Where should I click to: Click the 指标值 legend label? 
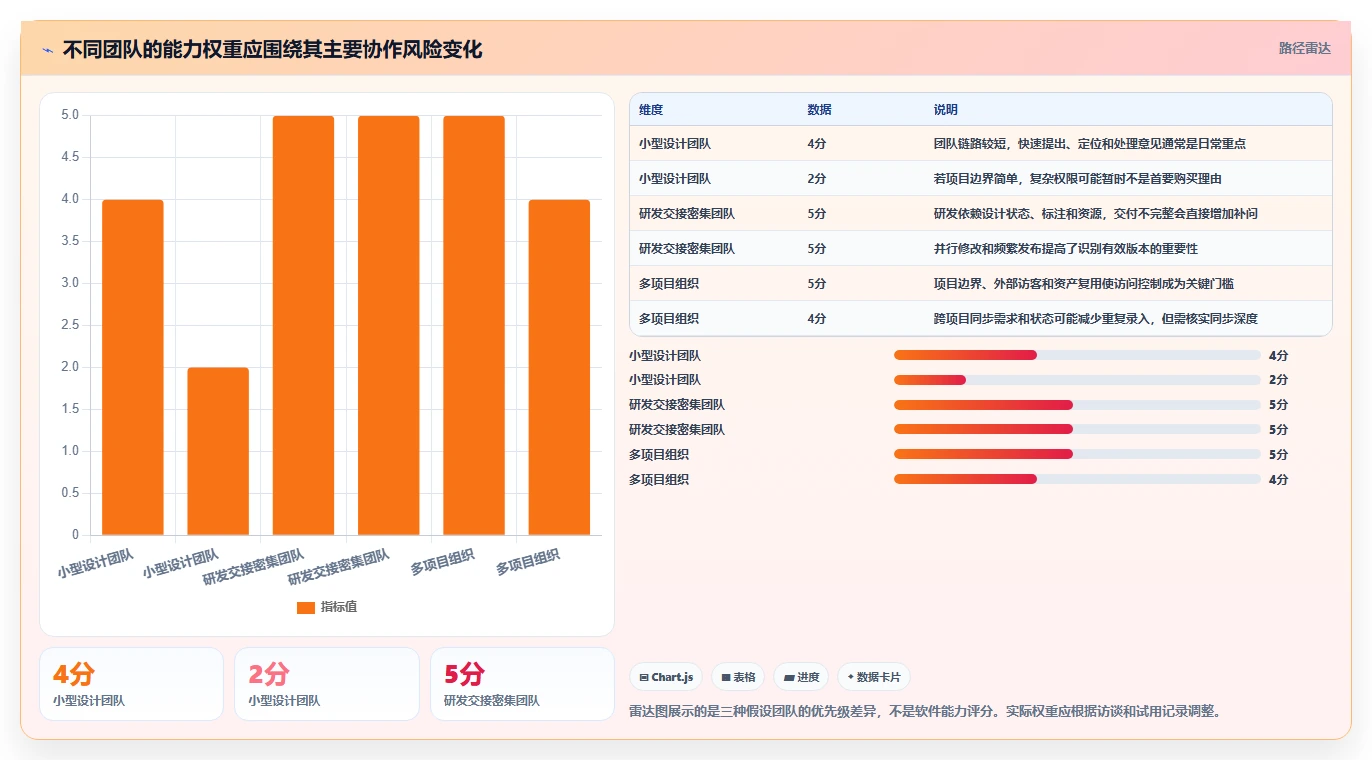(x=339, y=607)
